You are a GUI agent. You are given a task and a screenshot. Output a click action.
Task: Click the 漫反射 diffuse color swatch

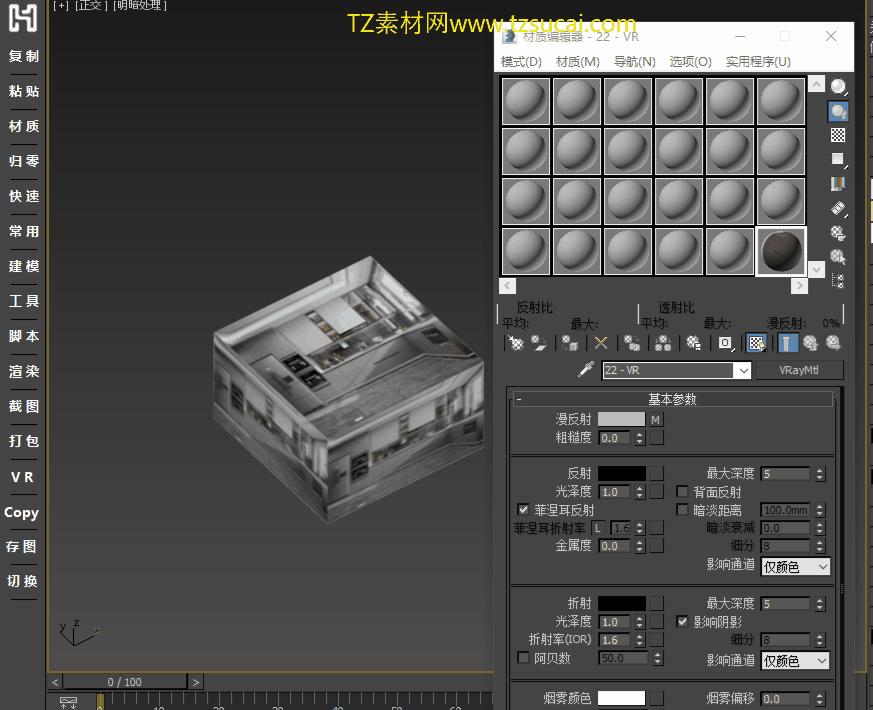(621, 420)
